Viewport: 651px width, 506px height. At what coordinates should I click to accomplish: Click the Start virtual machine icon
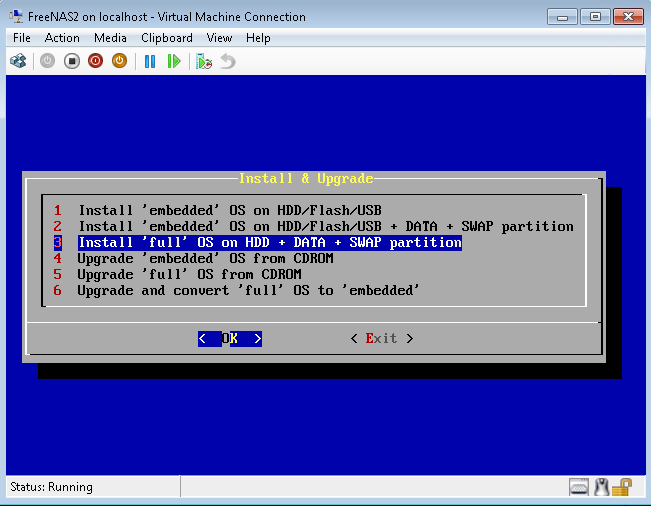click(x=47, y=61)
